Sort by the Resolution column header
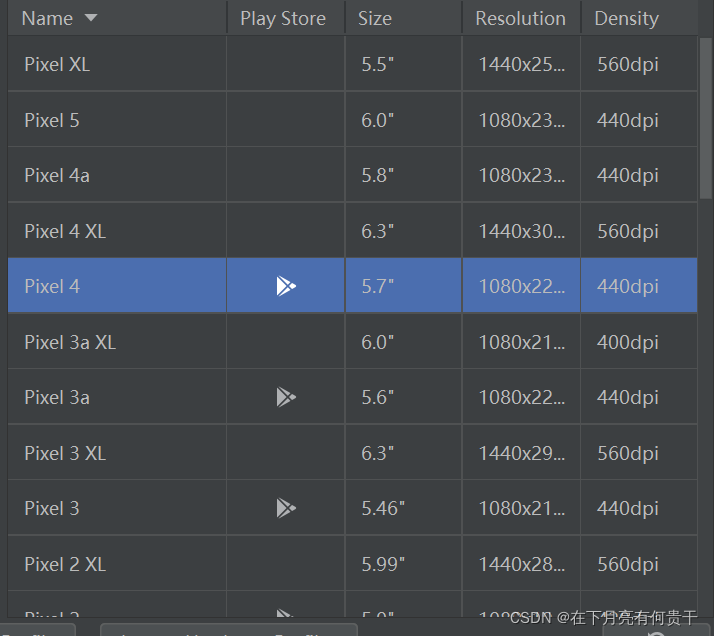 [521, 18]
